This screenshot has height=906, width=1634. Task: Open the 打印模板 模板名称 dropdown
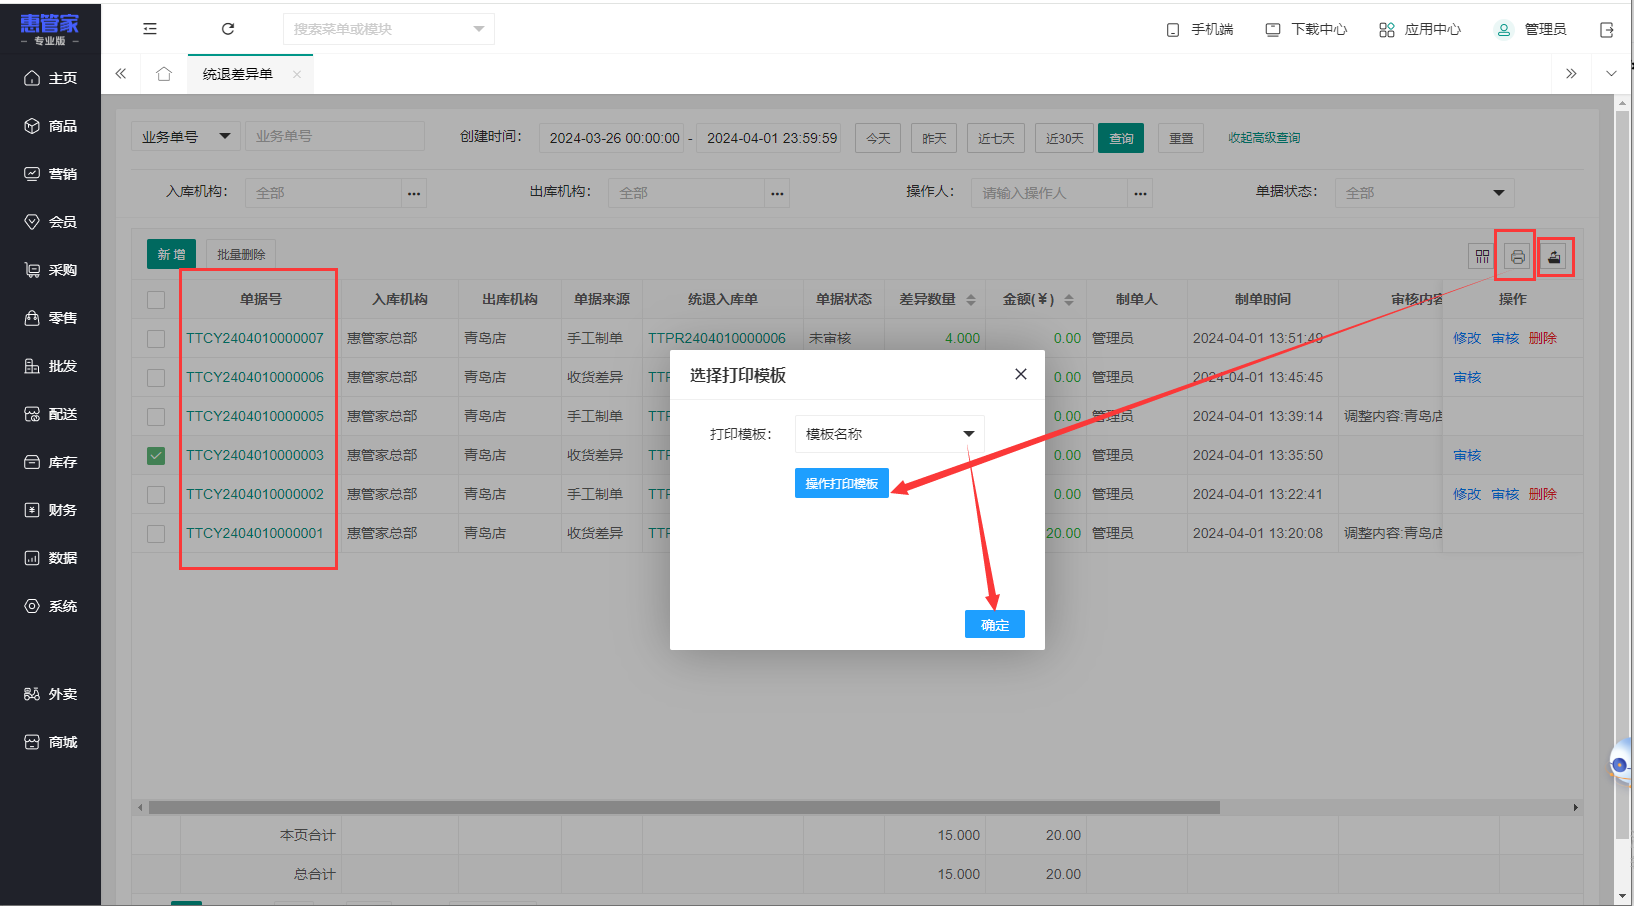tap(890, 434)
